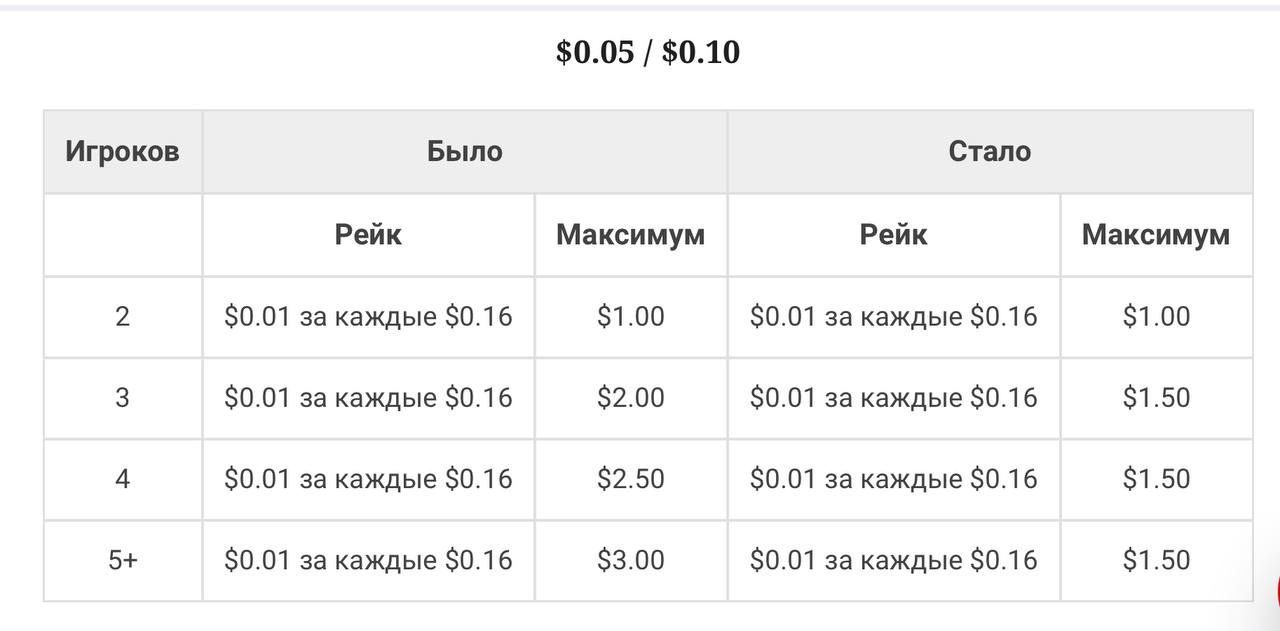Click "Рейк" subheader under Стало
The image size is (1280, 631).
[x=893, y=235]
